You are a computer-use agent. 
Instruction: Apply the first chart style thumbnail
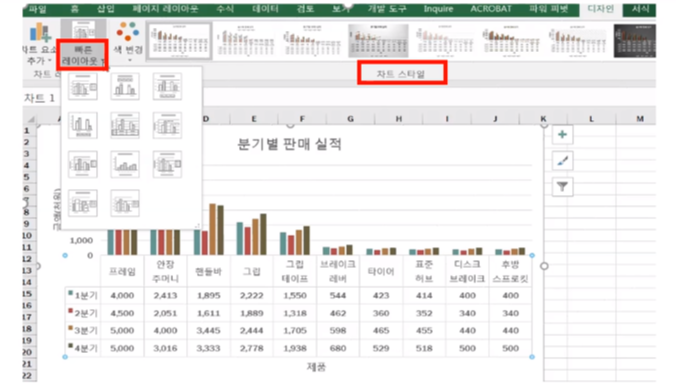coord(179,41)
